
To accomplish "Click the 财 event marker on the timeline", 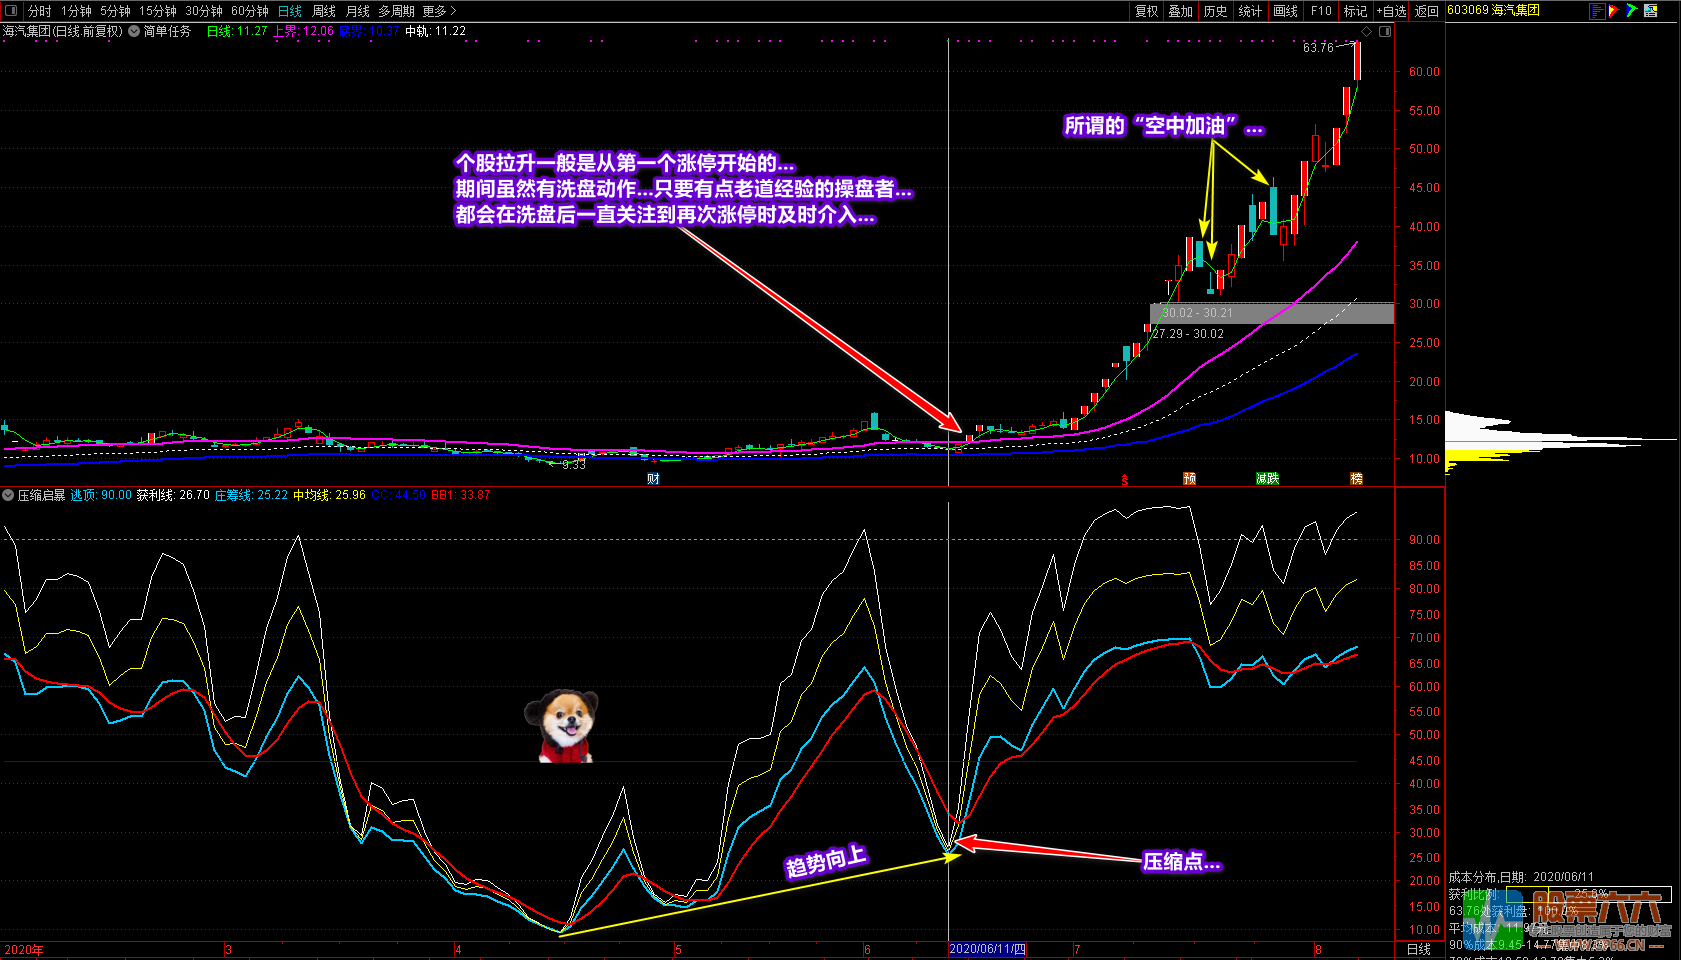I will [x=653, y=479].
